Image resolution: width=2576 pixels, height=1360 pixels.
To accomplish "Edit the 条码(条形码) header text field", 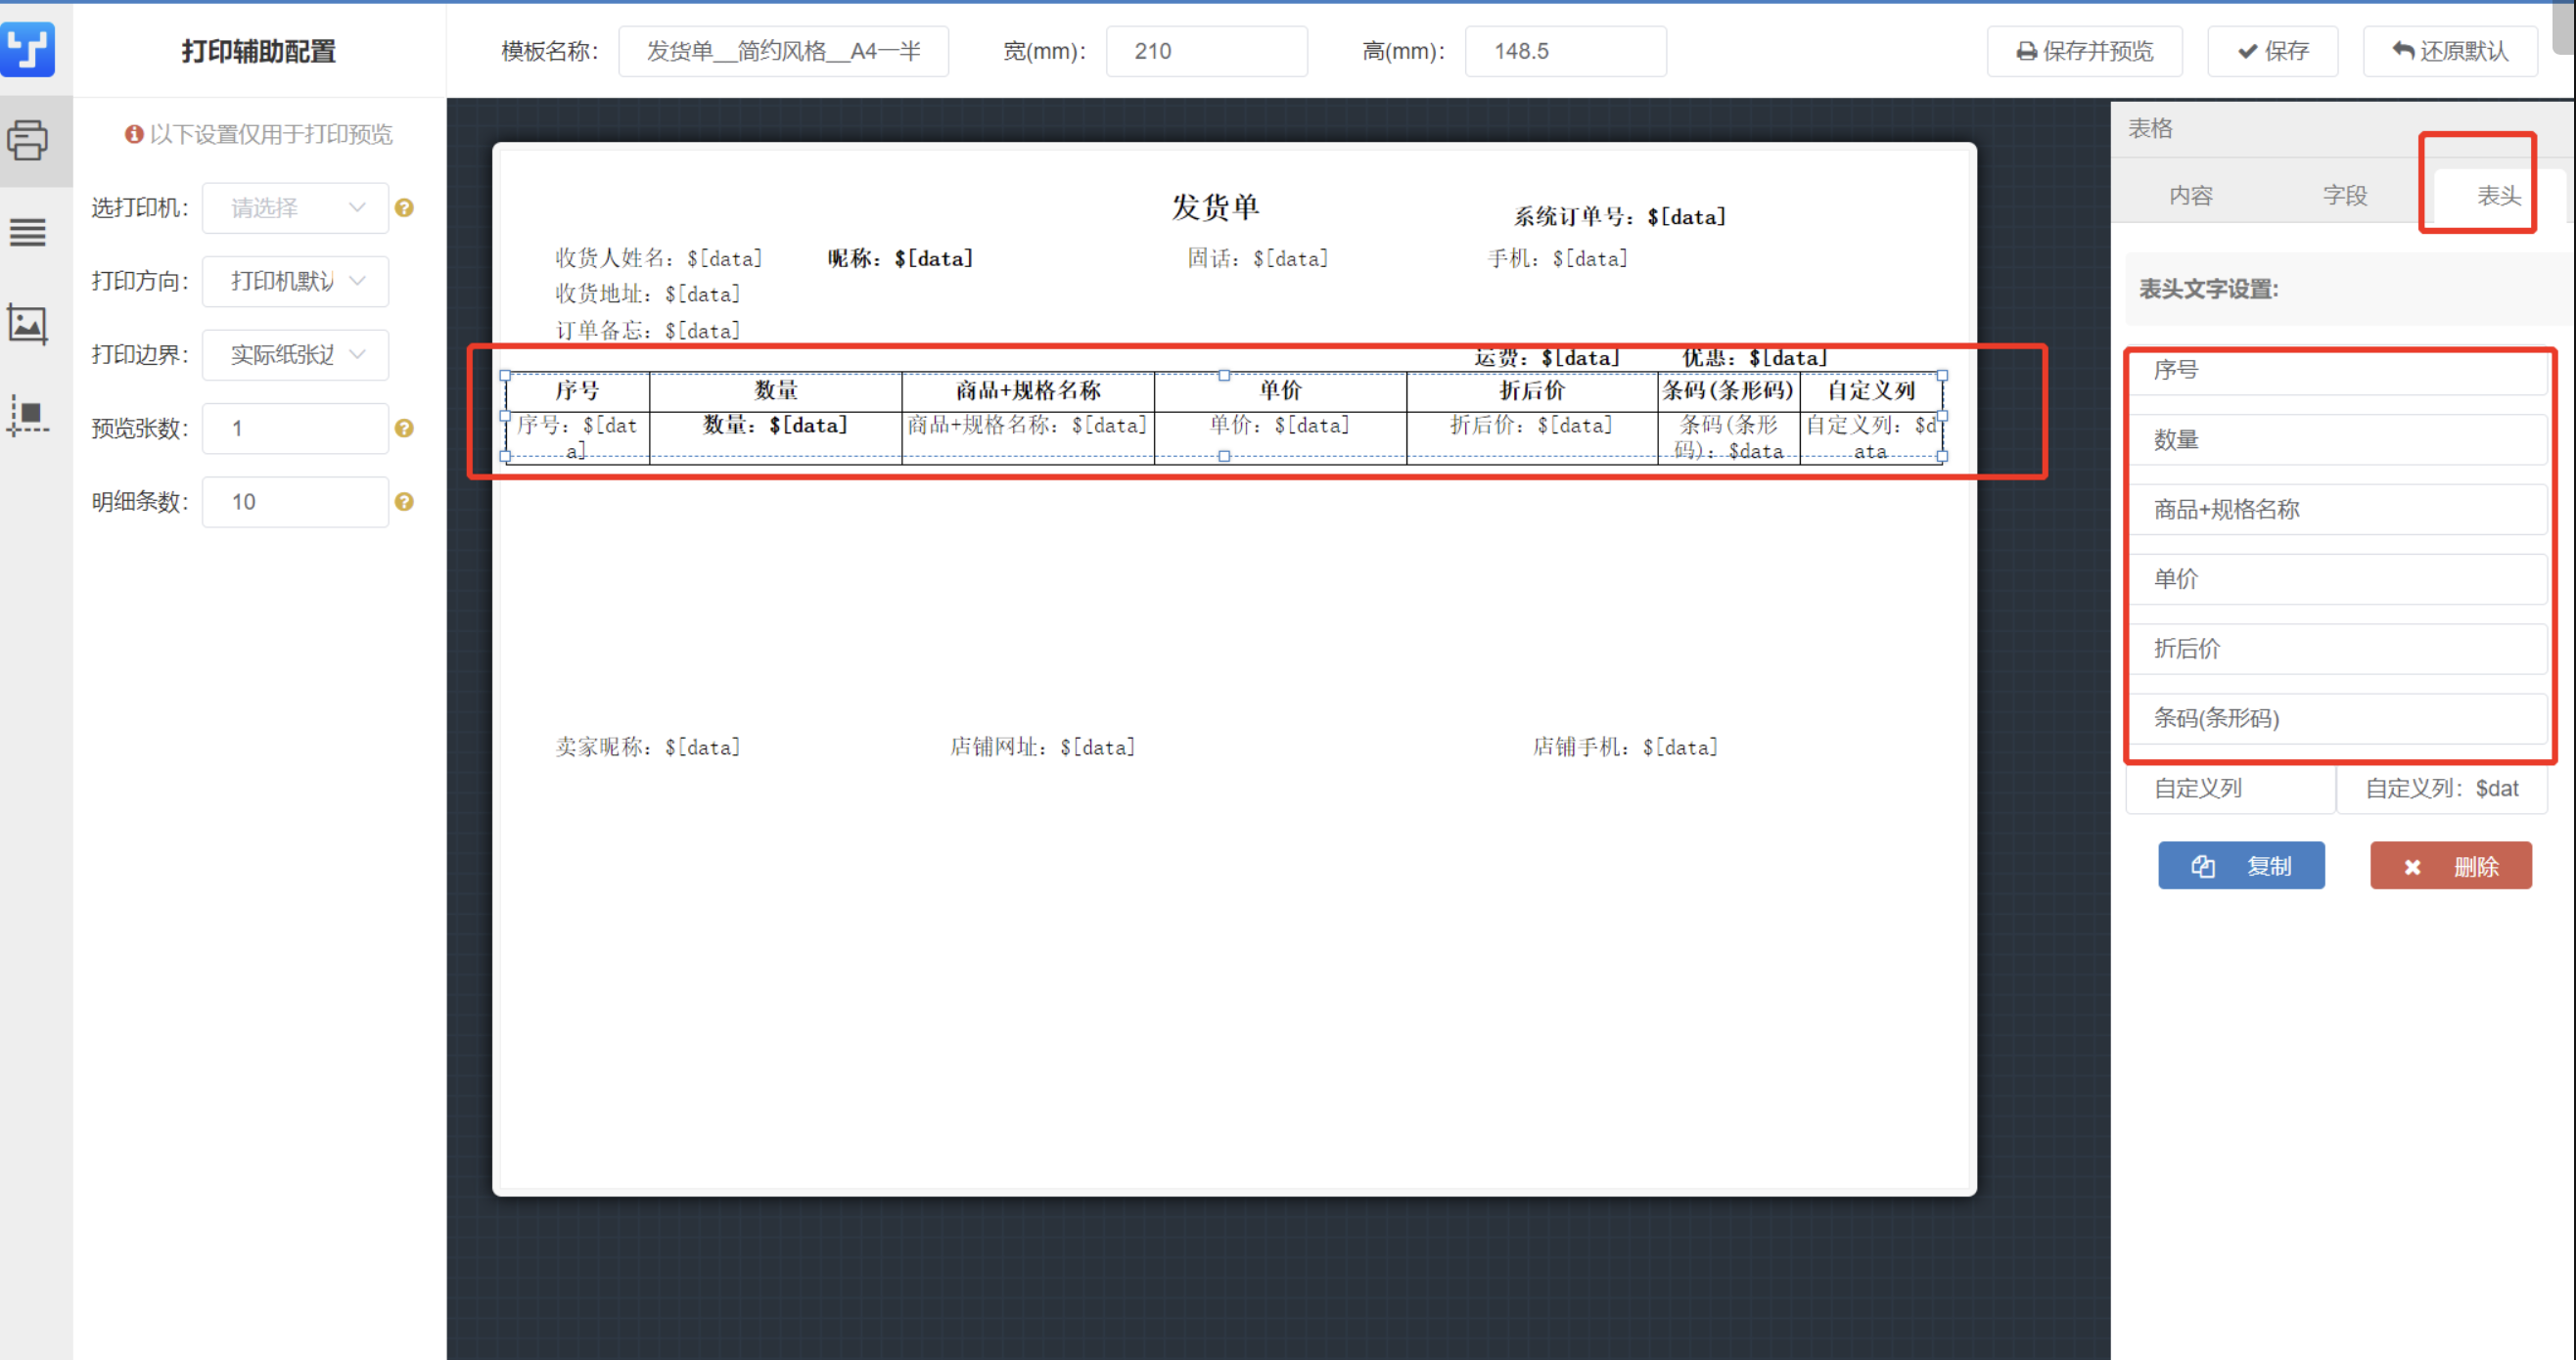I will (2337, 719).
